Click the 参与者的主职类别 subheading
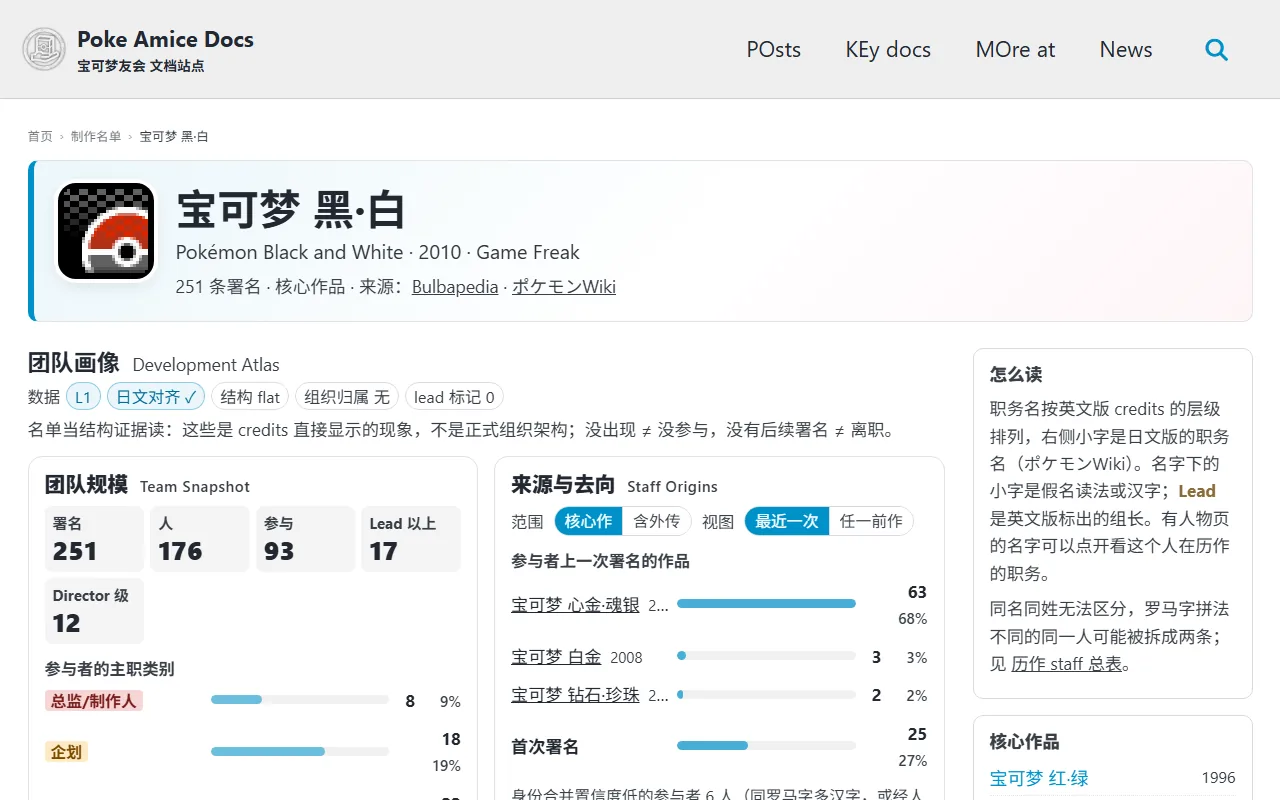This screenshot has width=1280, height=800. pyautogui.click(x=110, y=669)
